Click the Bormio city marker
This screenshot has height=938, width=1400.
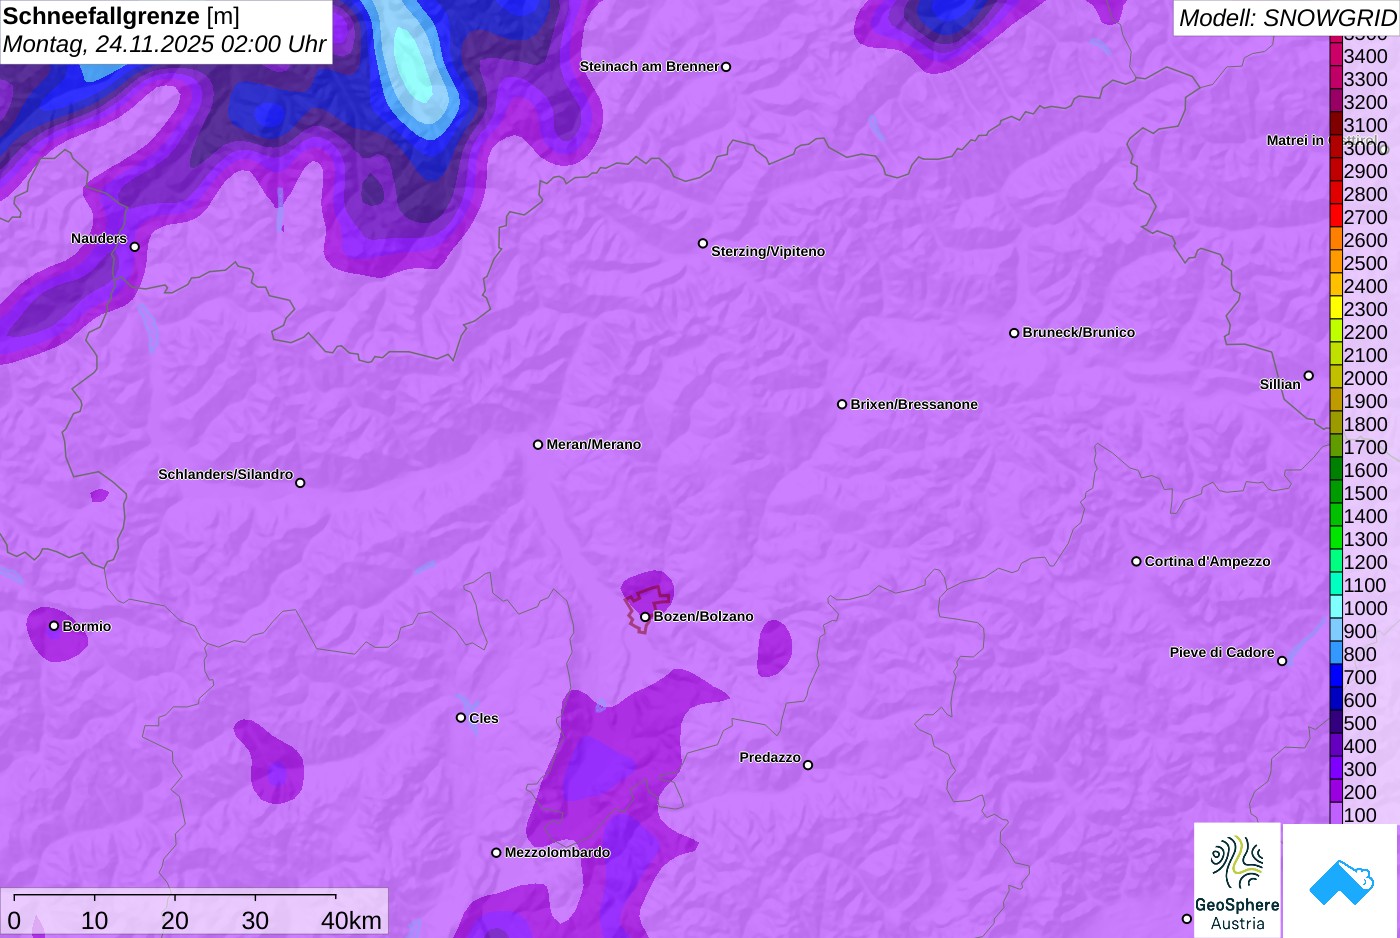(x=54, y=626)
